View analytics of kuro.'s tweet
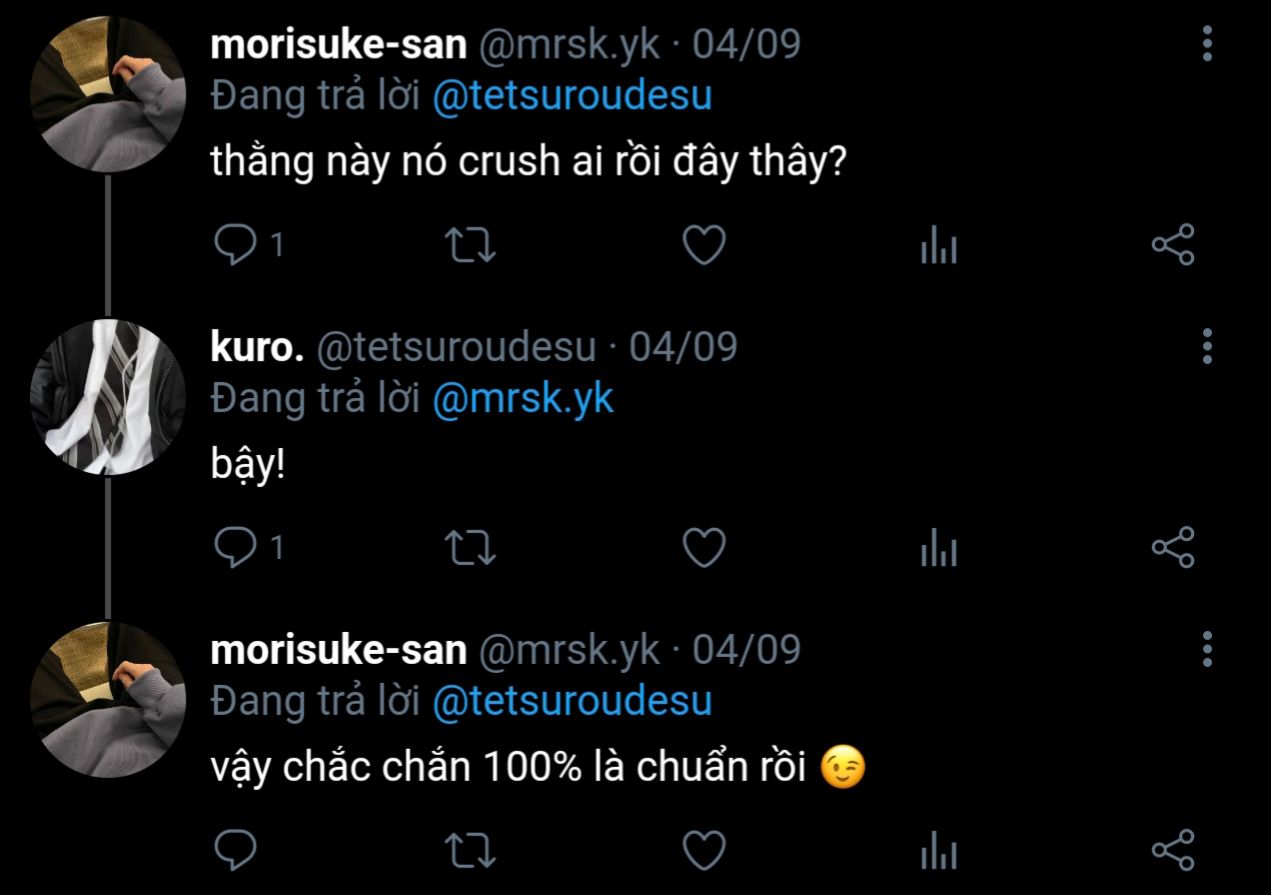Screen dimensions: 1271x895 (938, 549)
